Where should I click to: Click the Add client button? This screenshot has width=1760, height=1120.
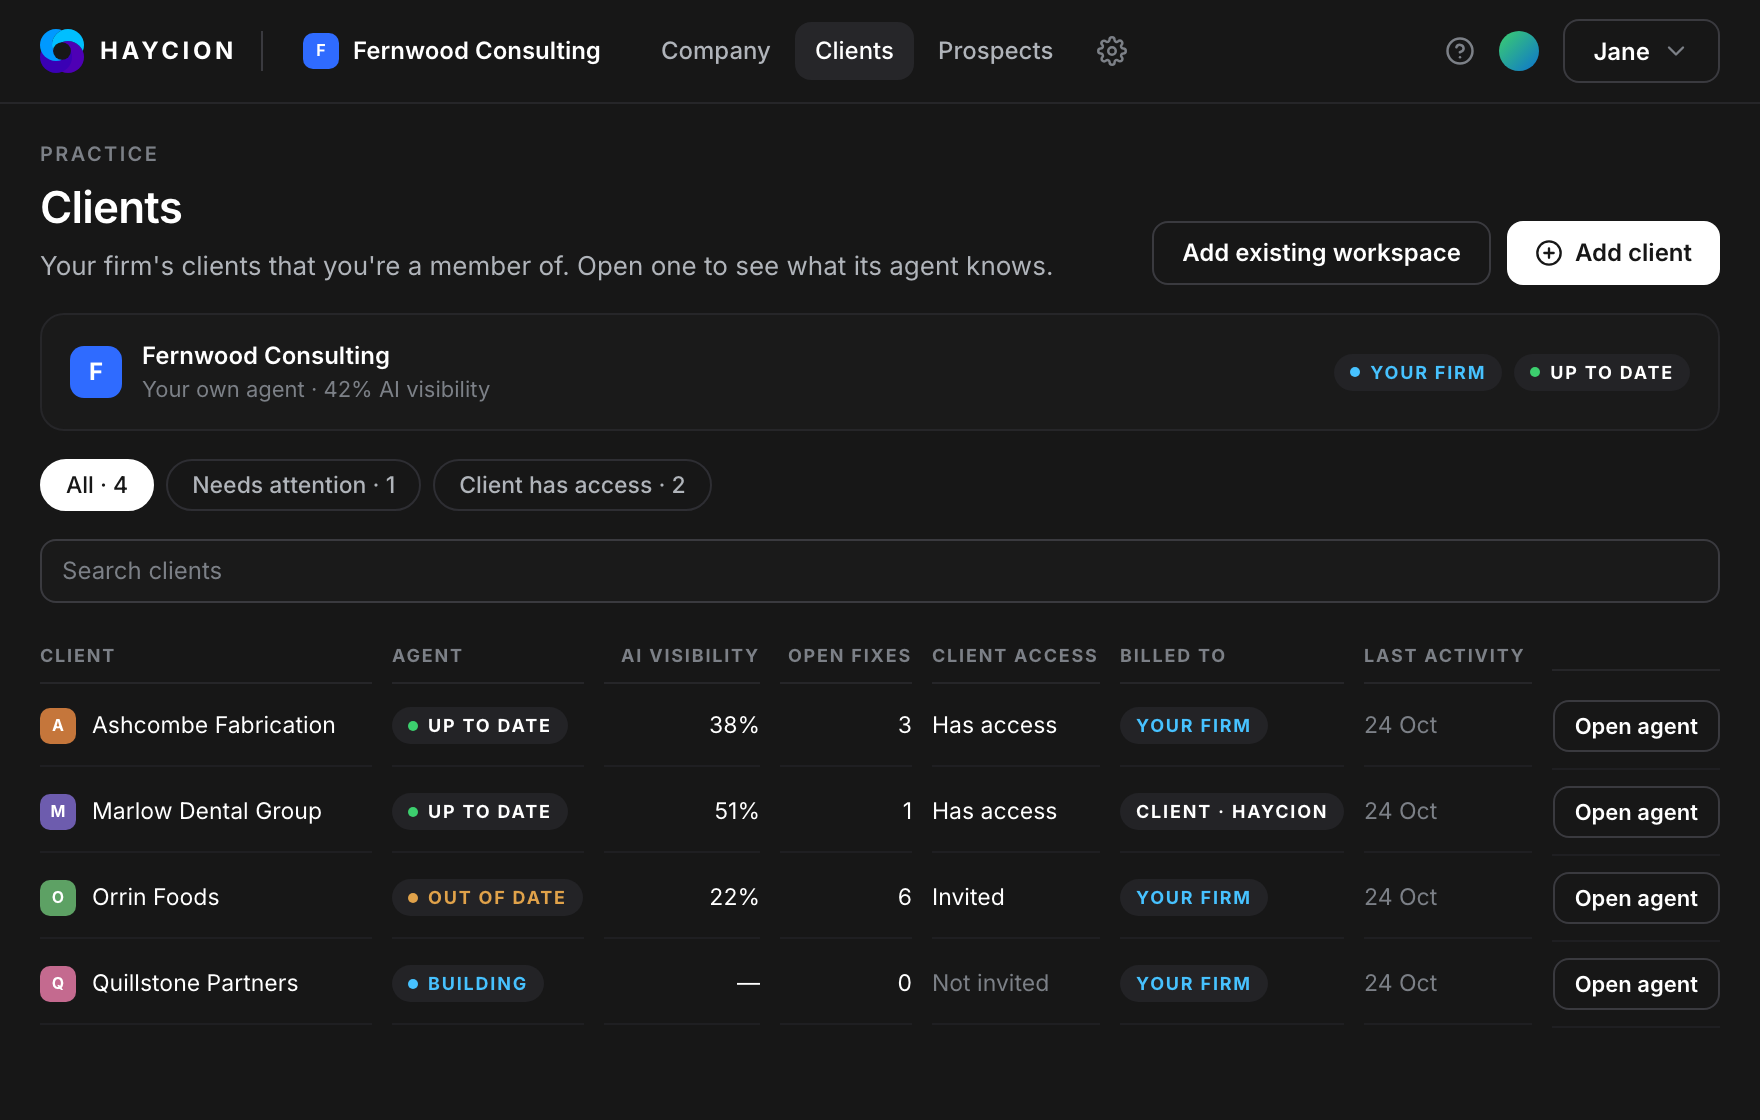(1613, 253)
